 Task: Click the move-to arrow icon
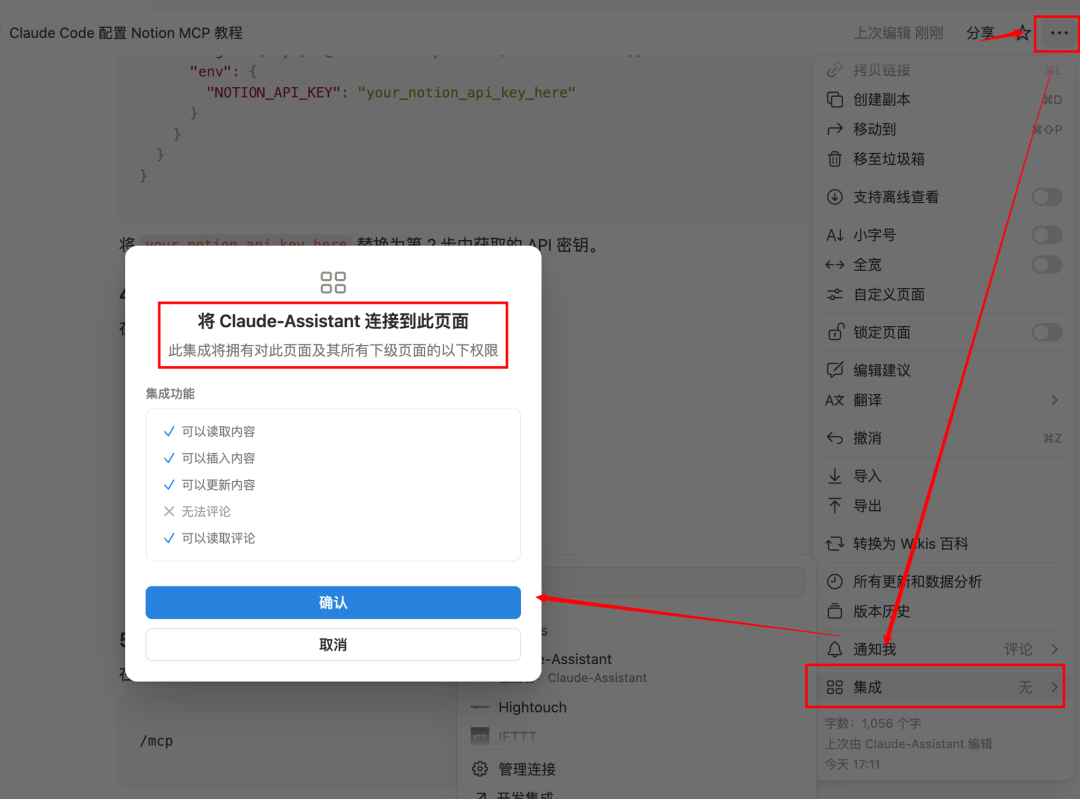point(835,129)
